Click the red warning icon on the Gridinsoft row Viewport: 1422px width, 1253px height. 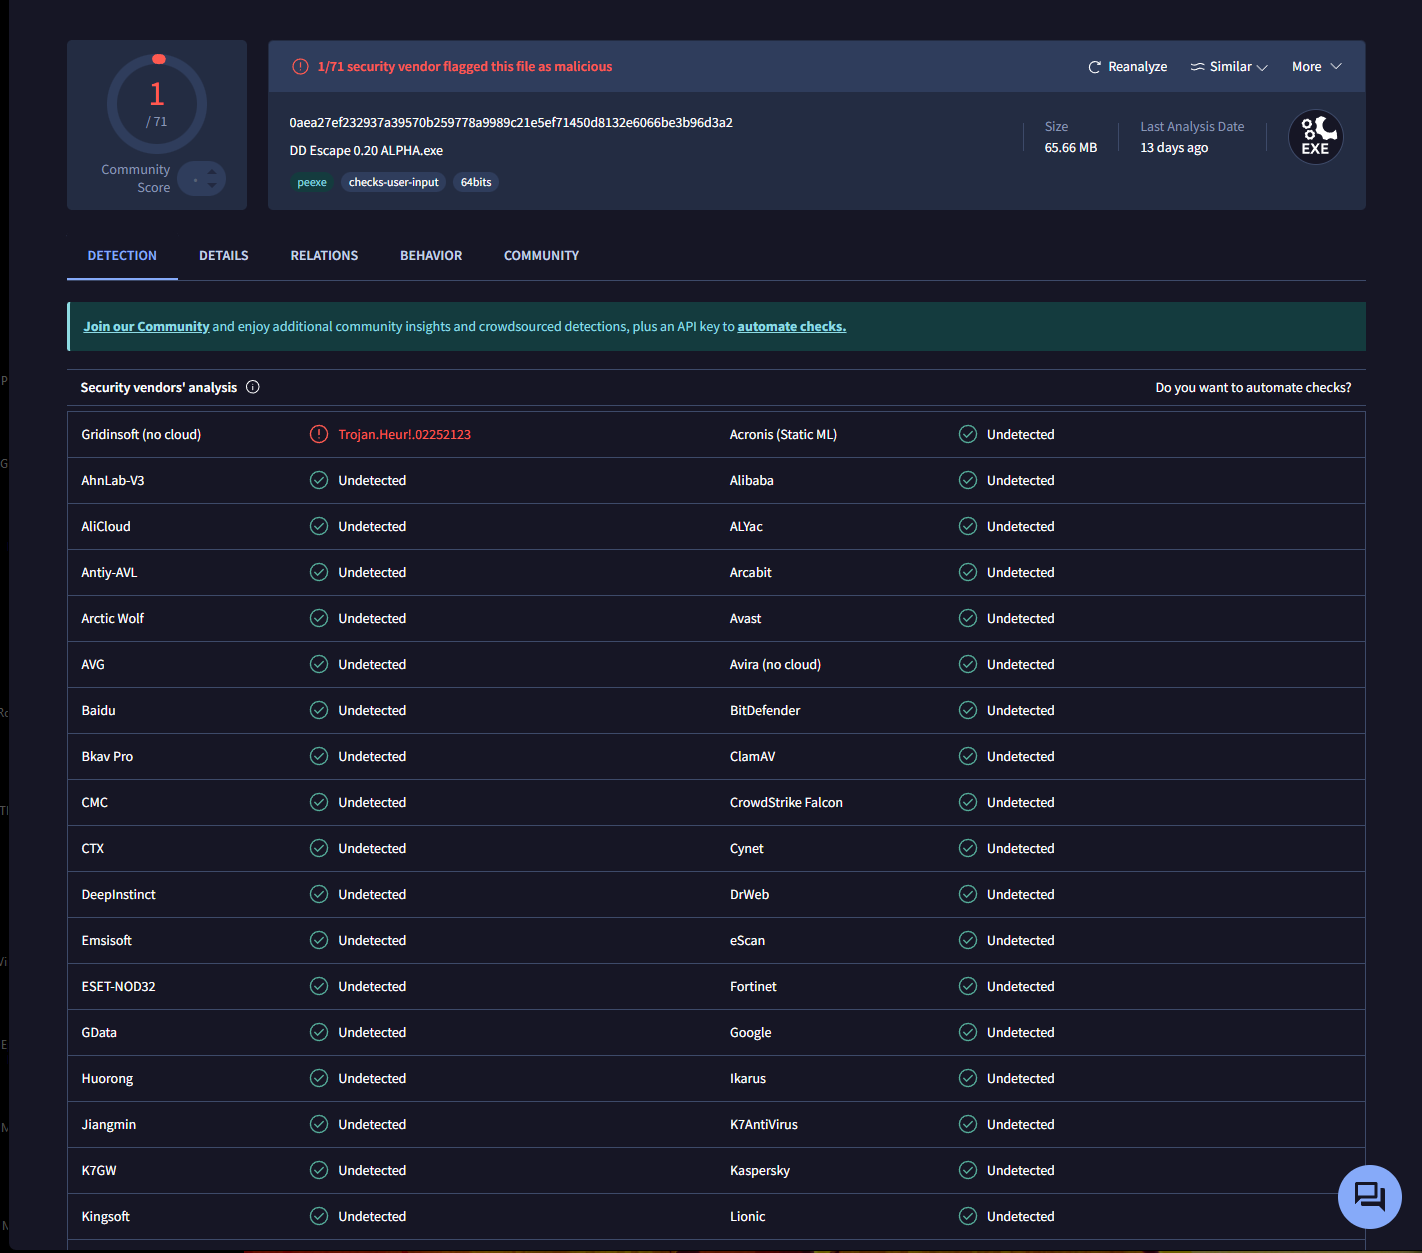(x=319, y=434)
